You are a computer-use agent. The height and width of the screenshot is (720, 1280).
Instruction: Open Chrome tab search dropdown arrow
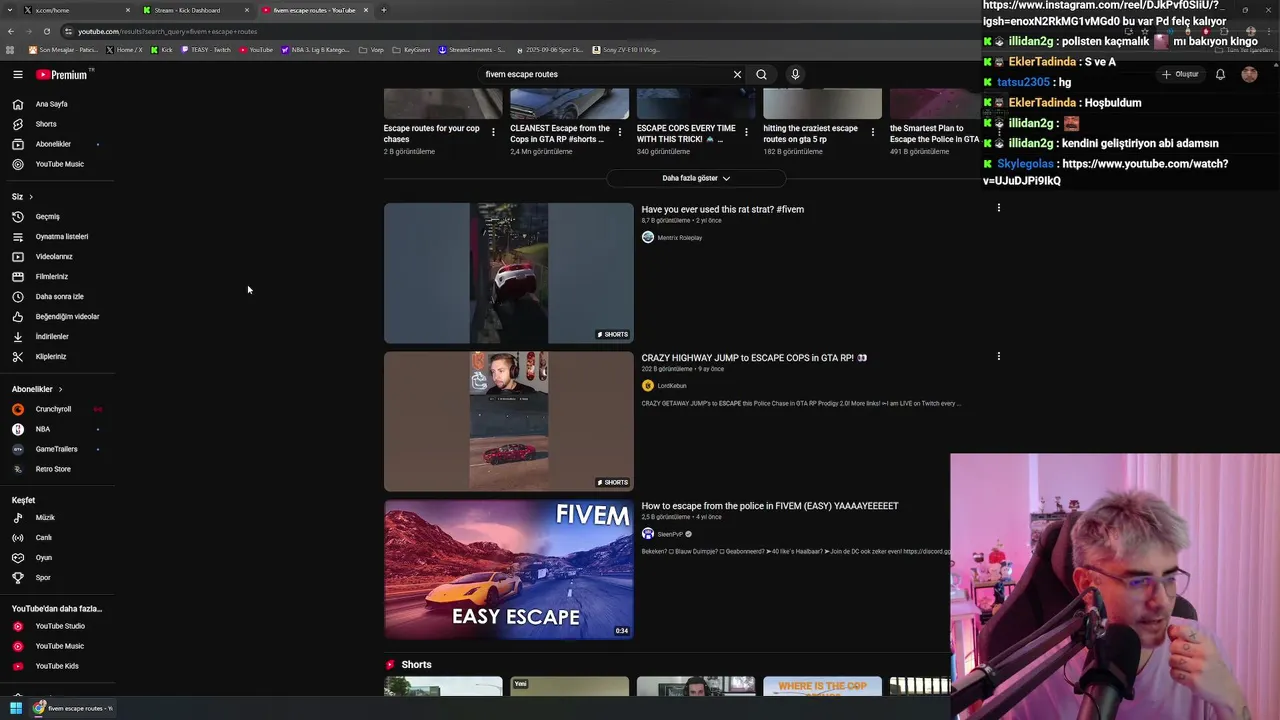(10, 10)
